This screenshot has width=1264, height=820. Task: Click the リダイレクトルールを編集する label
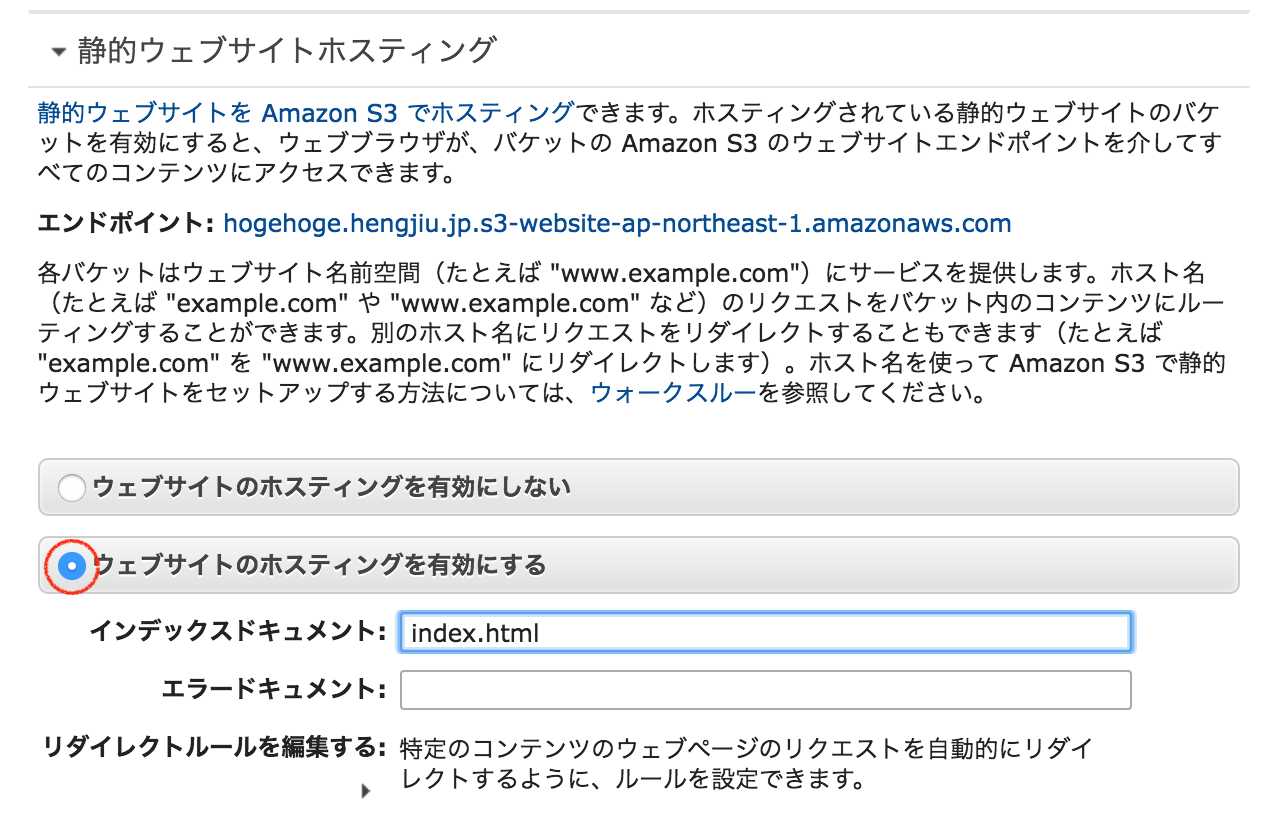click(214, 747)
